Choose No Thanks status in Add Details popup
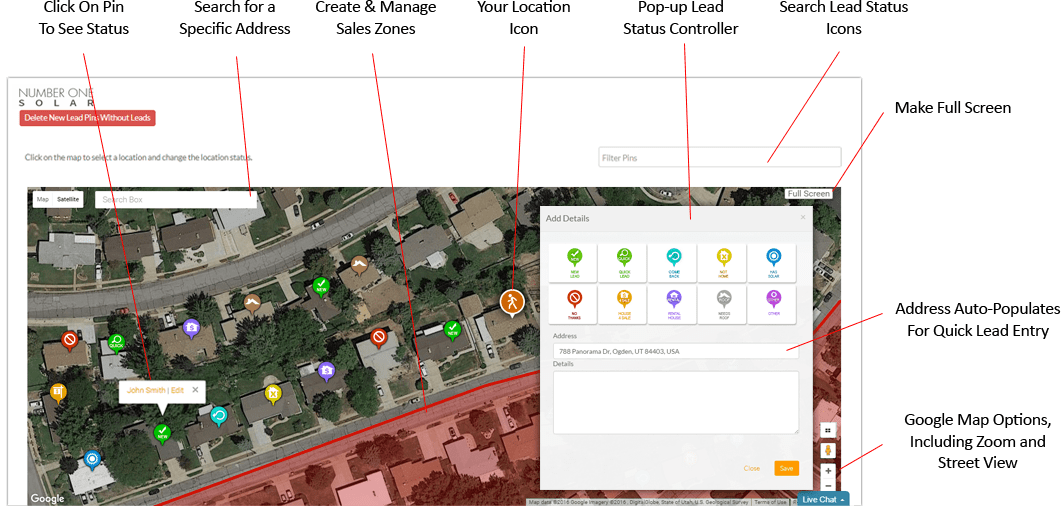Image resolution: width=1061 pixels, height=506 pixels. pos(574,304)
